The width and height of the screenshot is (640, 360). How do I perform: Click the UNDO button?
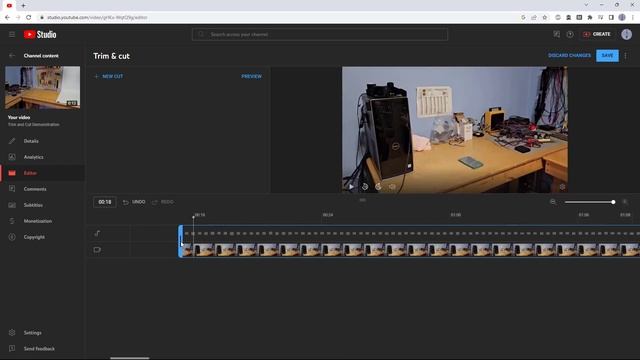tap(134, 202)
